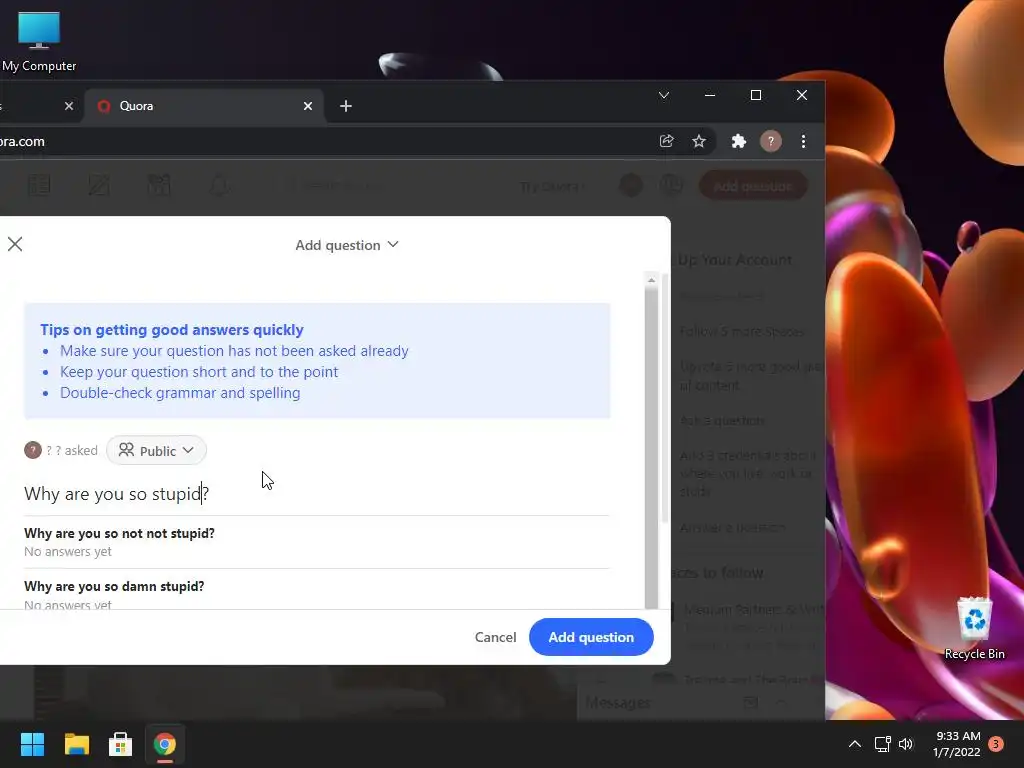Image resolution: width=1024 pixels, height=768 pixels.
Task: Open Chrome three-dot menu
Action: [x=803, y=141]
